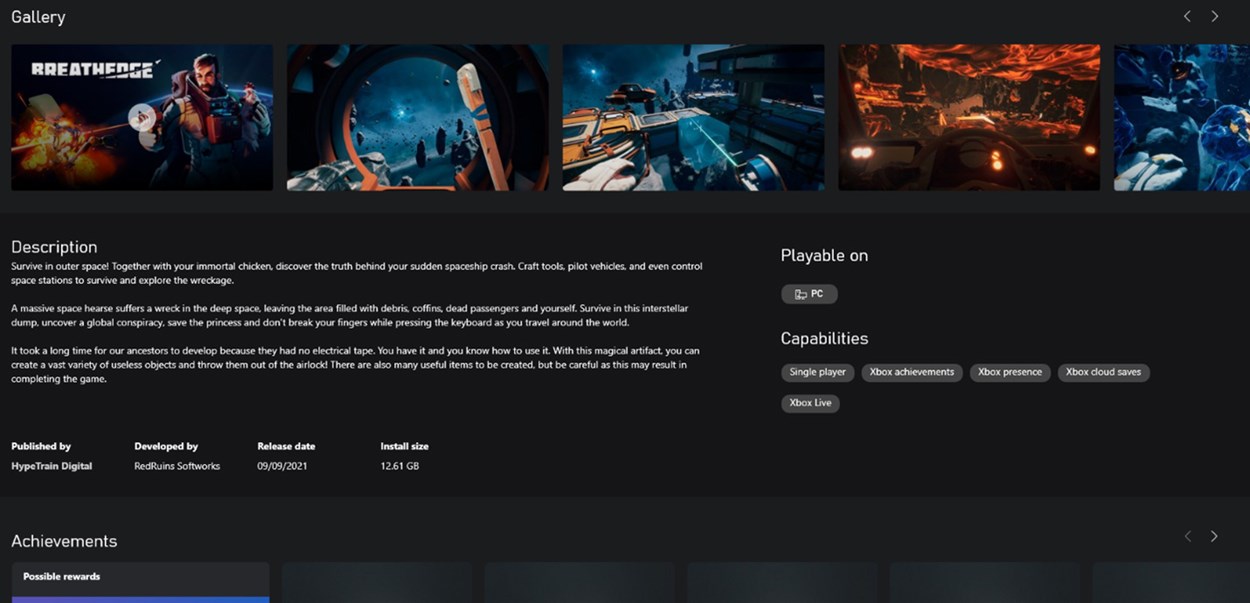
Task: Advance Gallery with the right chevron
Action: pyautogui.click(x=1215, y=16)
